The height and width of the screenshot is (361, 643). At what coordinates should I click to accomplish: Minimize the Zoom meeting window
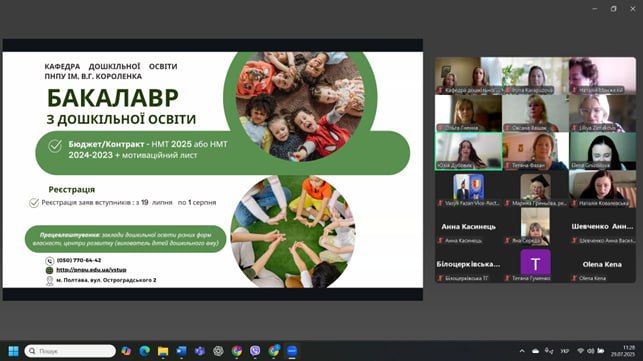tap(595, 9)
